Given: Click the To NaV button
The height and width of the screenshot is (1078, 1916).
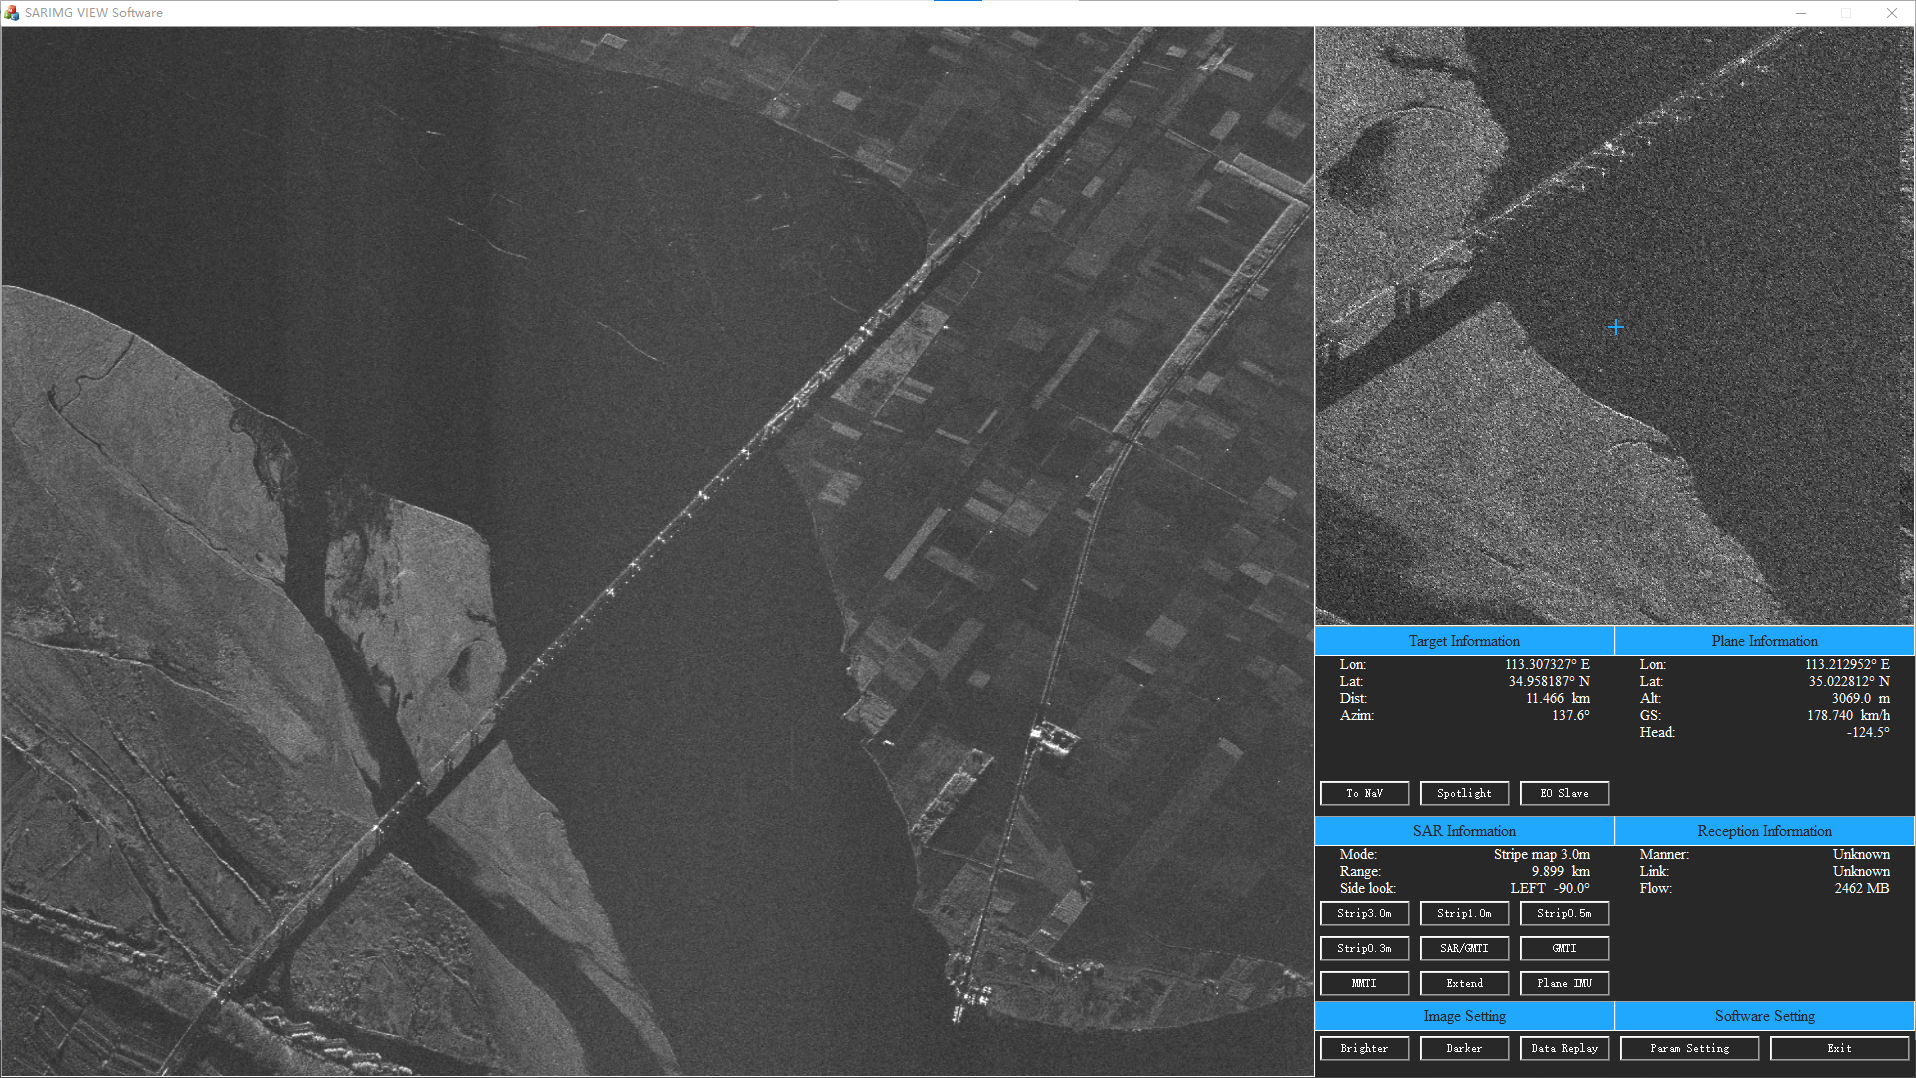Looking at the screenshot, I should pyautogui.click(x=1364, y=793).
